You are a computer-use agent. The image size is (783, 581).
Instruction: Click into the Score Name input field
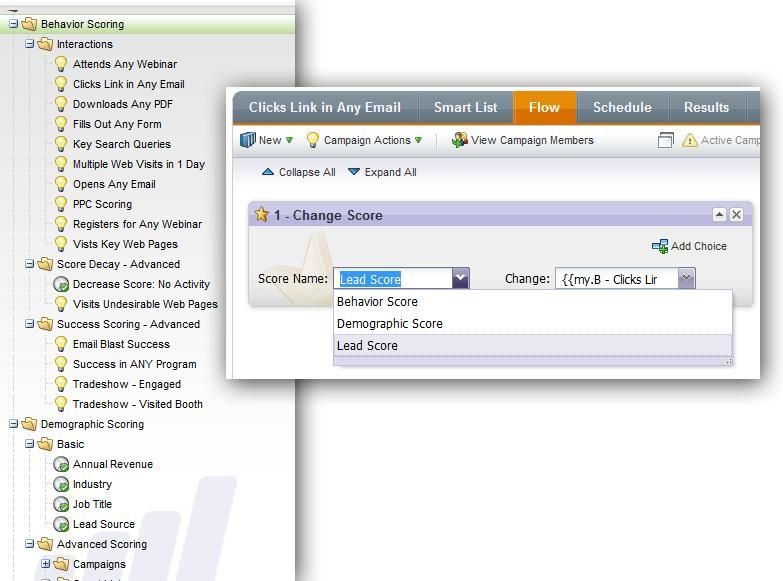pyautogui.click(x=393, y=279)
